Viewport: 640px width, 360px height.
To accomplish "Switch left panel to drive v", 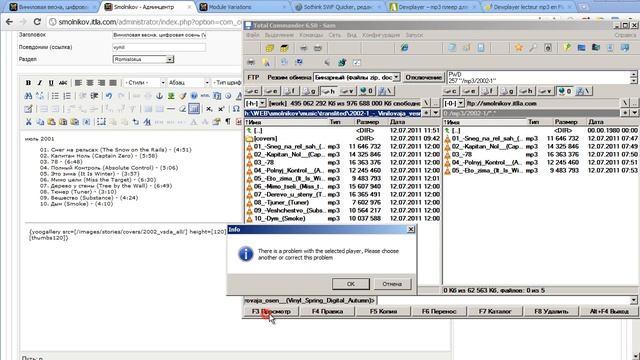I will pyautogui.click(x=347, y=91).
